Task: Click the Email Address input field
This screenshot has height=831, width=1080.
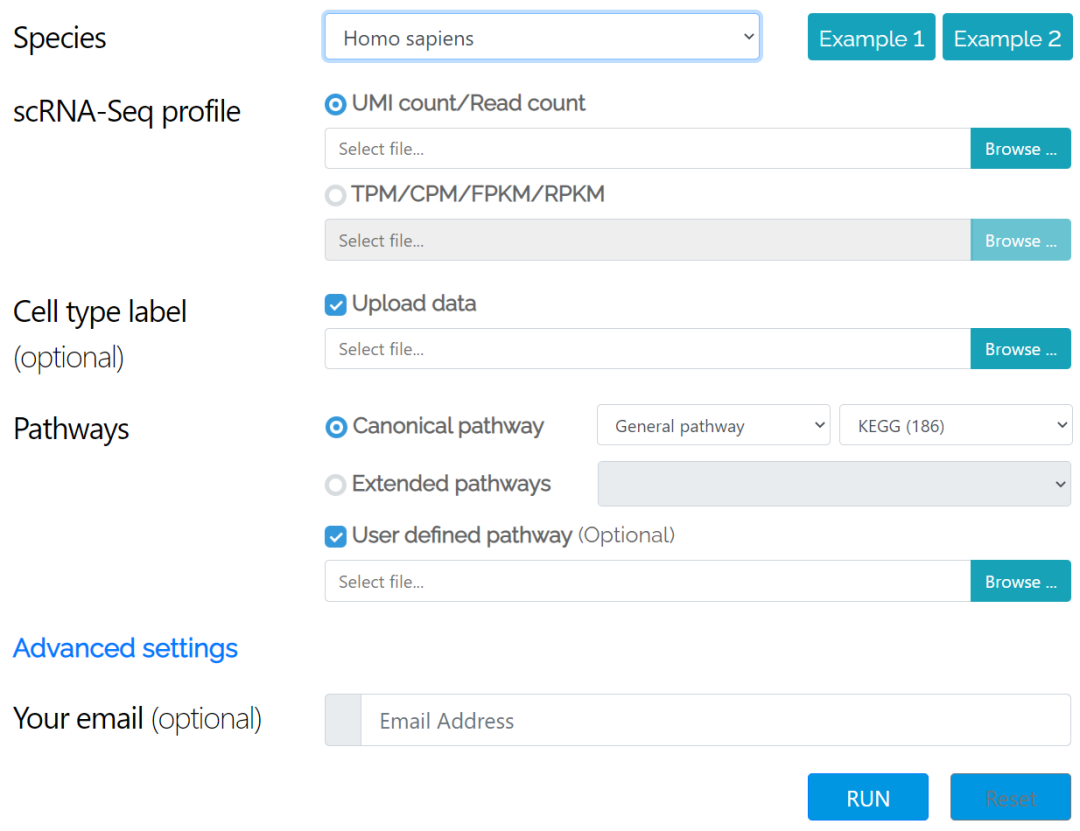Action: [715, 721]
